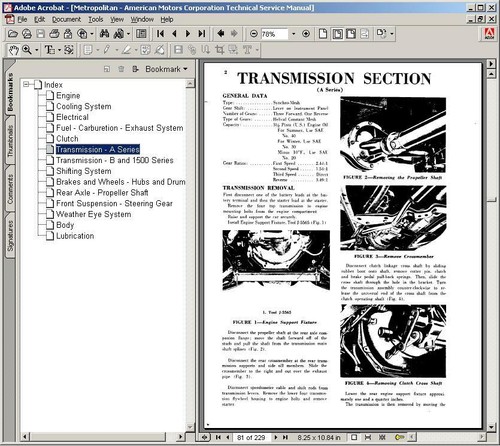Select the Text Select tool
500x446 pixels.
click(50, 50)
